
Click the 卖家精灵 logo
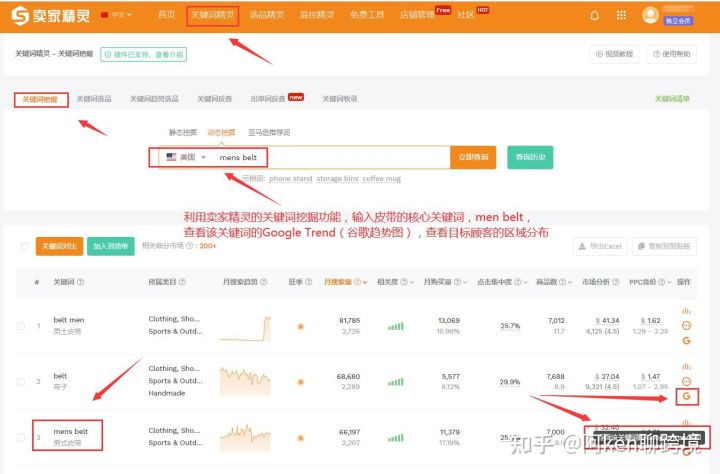point(51,15)
